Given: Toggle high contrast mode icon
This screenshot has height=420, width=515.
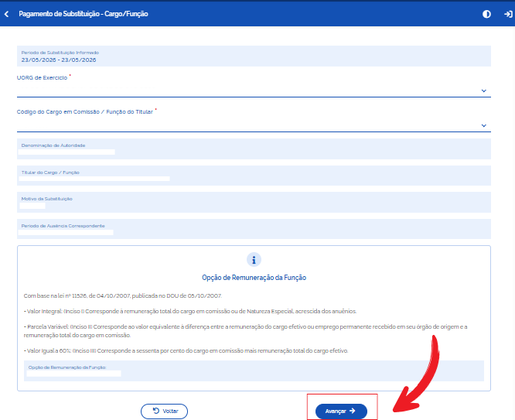Looking at the screenshot, I should (486, 14).
